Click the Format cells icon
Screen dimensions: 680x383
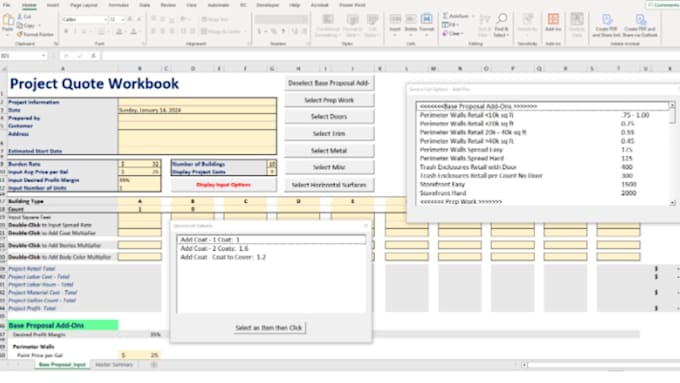(427, 20)
